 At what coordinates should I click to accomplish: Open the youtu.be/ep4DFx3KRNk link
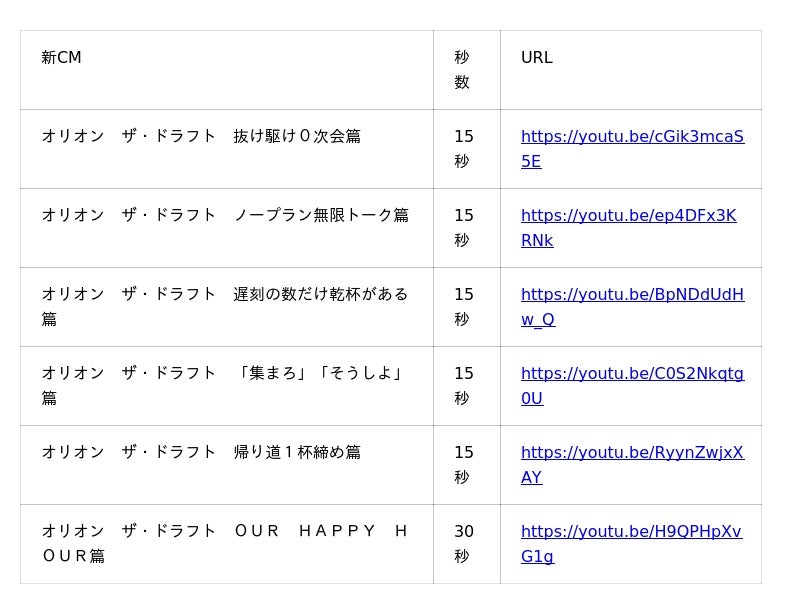pyautogui.click(x=628, y=216)
